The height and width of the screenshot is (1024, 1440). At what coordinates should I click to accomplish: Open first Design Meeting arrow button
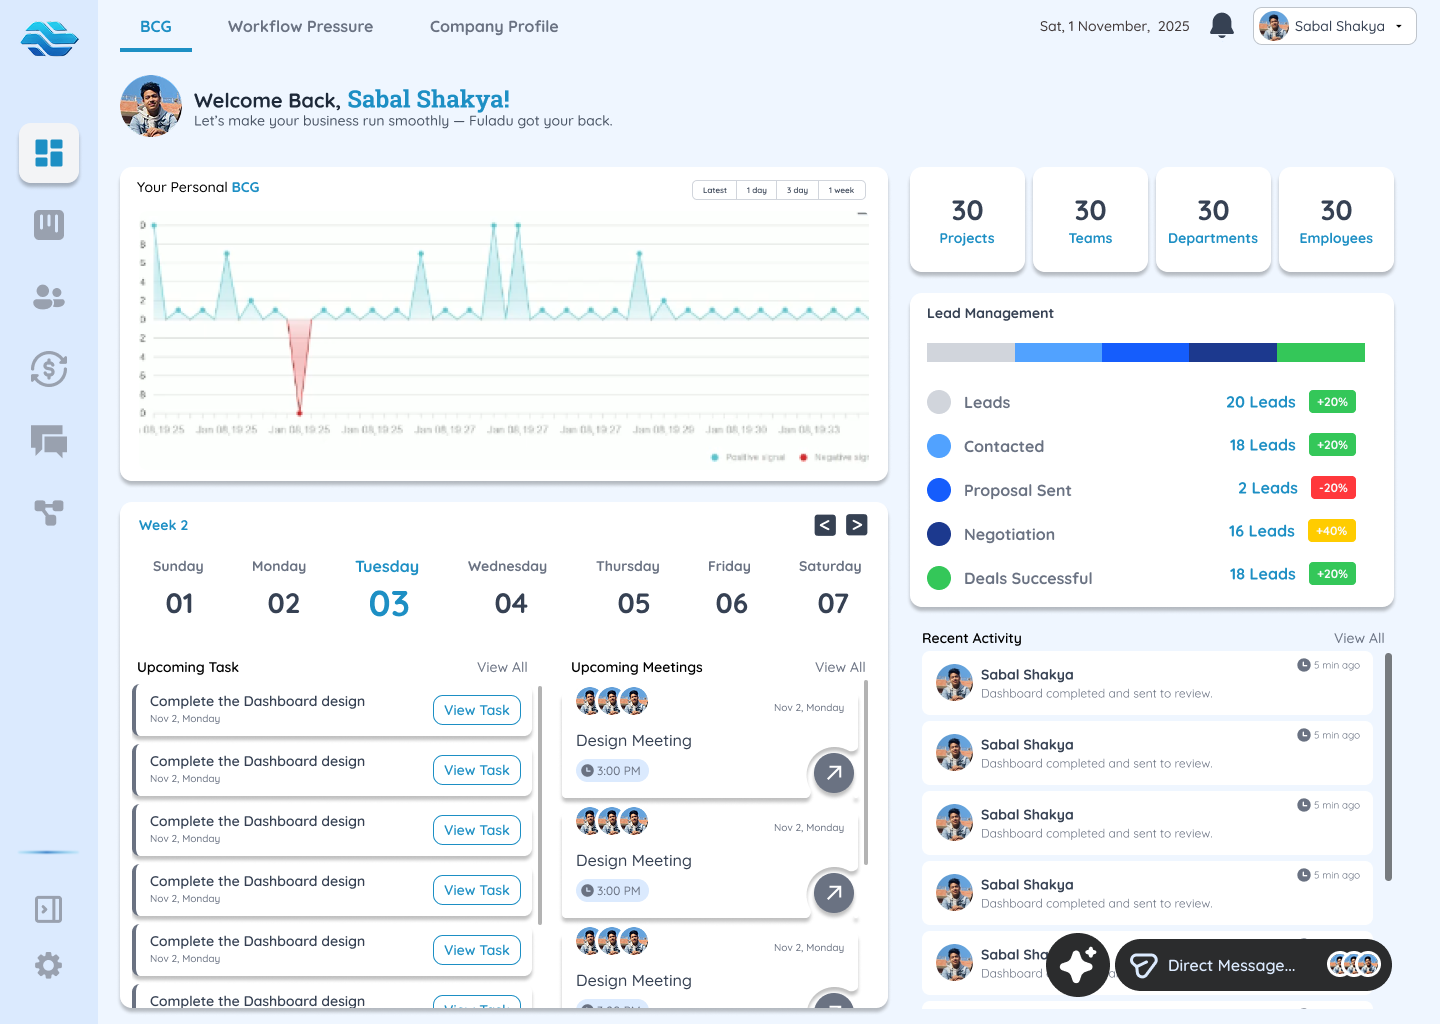pos(834,772)
